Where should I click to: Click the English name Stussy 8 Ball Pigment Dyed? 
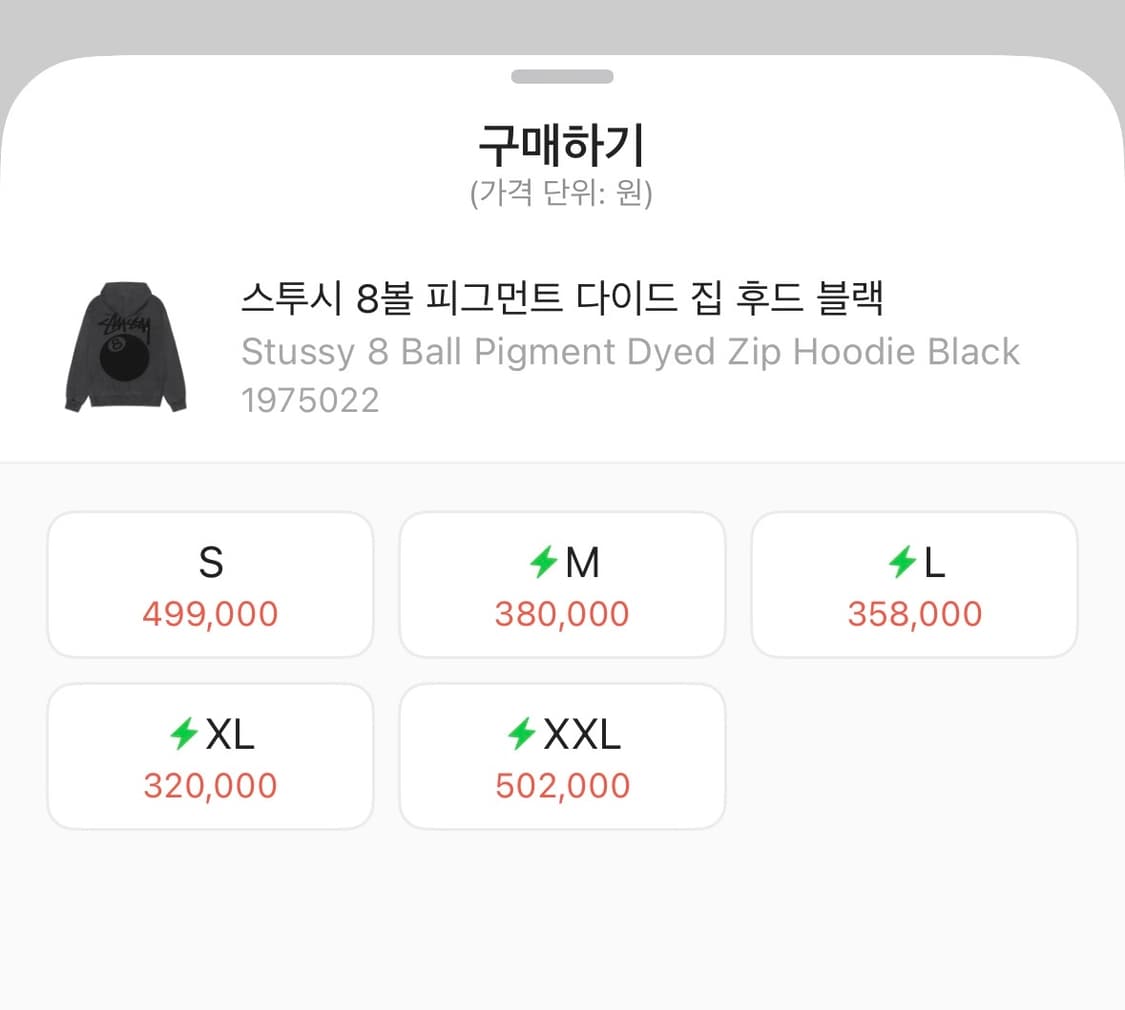(630, 351)
